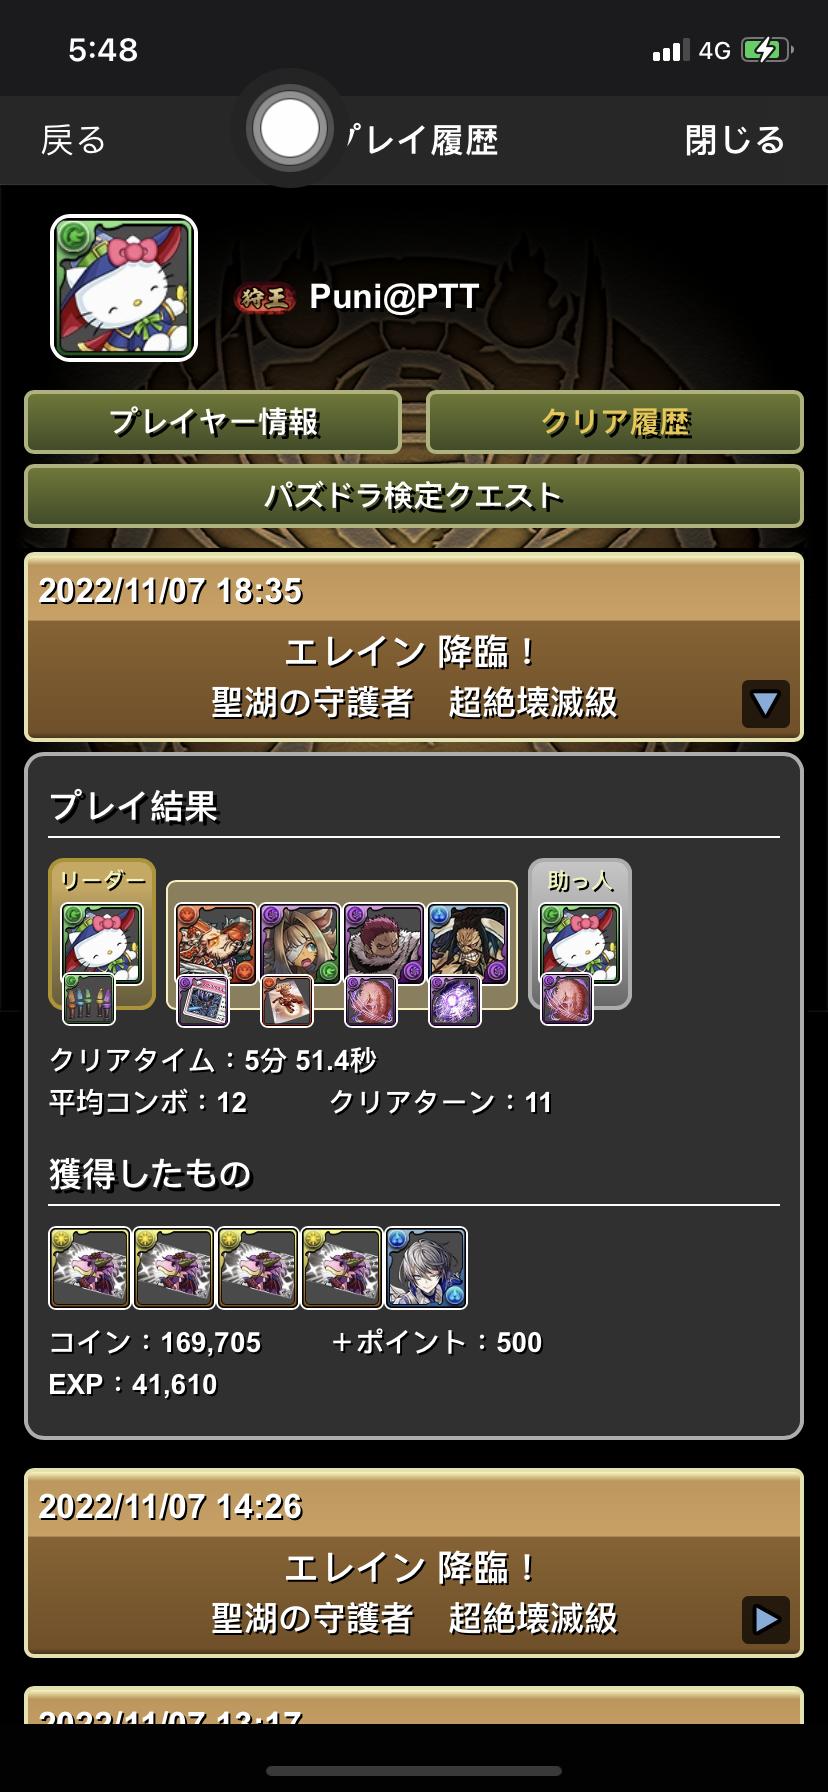Tap the leader Hello Kitty monster icon
This screenshot has height=1792, width=828.
click(102, 944)
